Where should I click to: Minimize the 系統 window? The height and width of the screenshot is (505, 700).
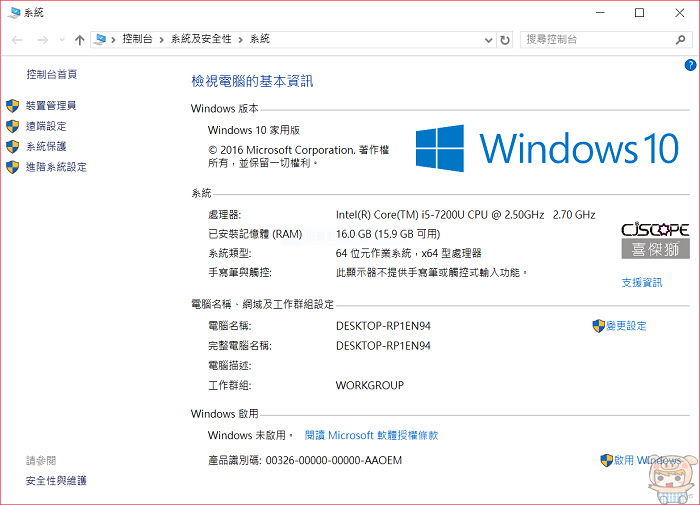(600, 13)
